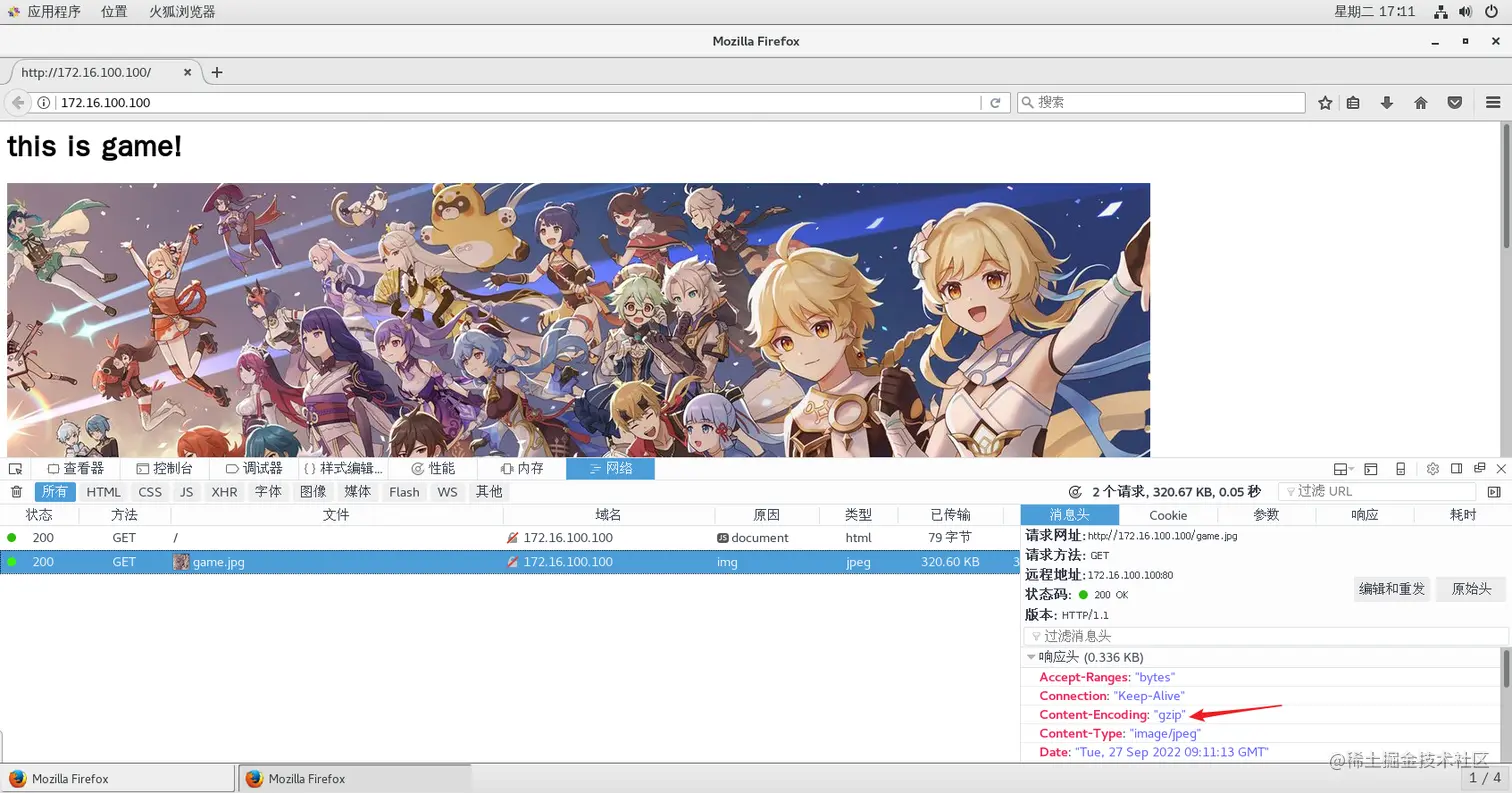Switch to the 内存 devtools tab

coord(522,469)
